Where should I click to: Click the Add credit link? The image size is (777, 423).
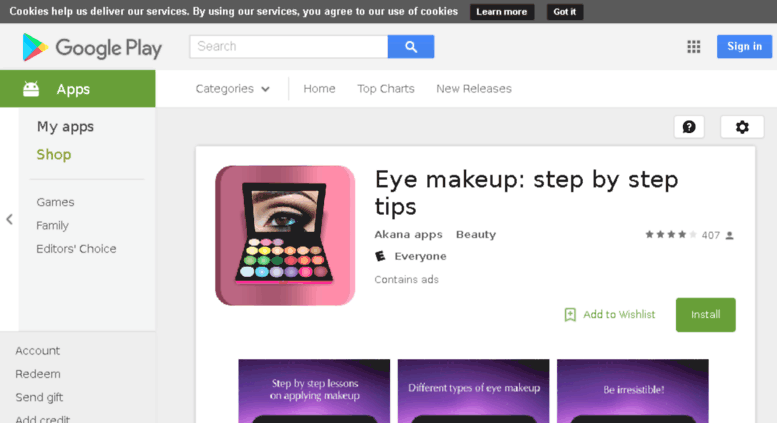(x=42, y=419)
